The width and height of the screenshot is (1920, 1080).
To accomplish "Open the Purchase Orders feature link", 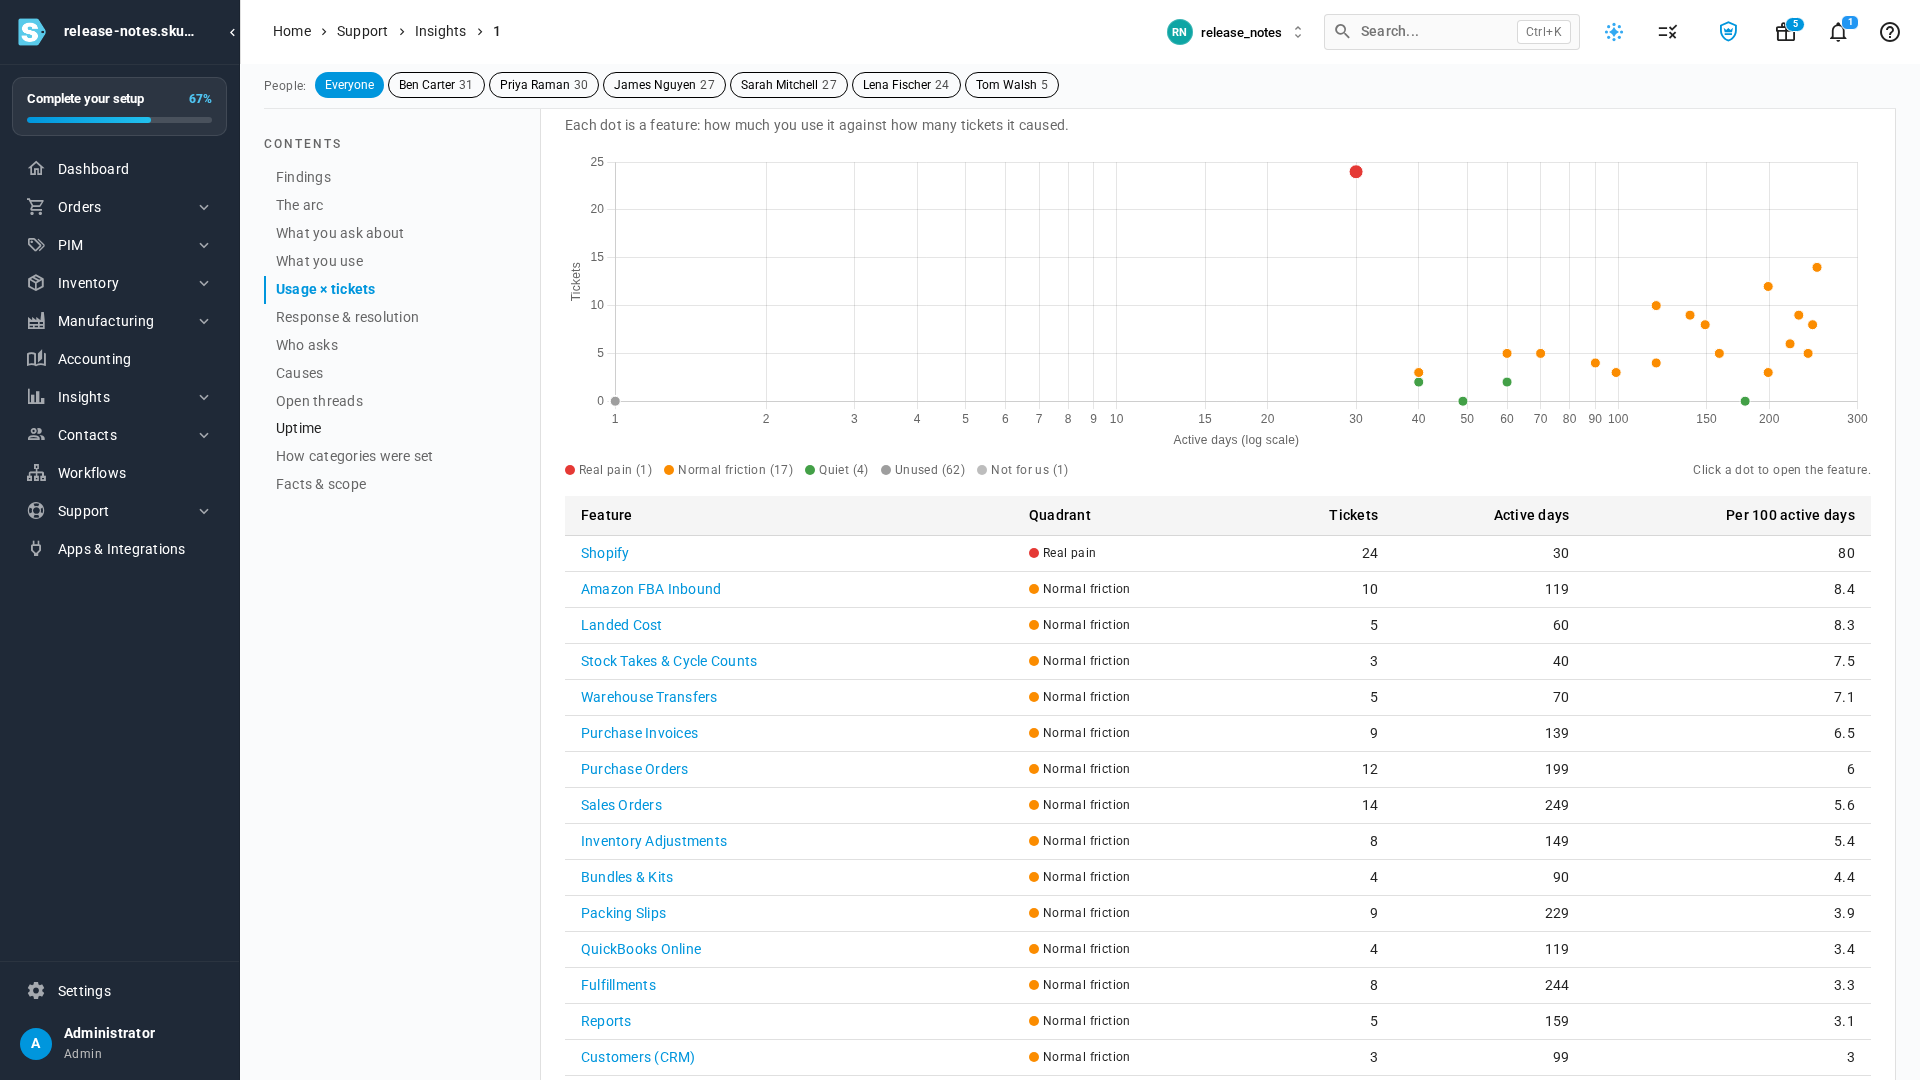I will (x=634, y=769).
